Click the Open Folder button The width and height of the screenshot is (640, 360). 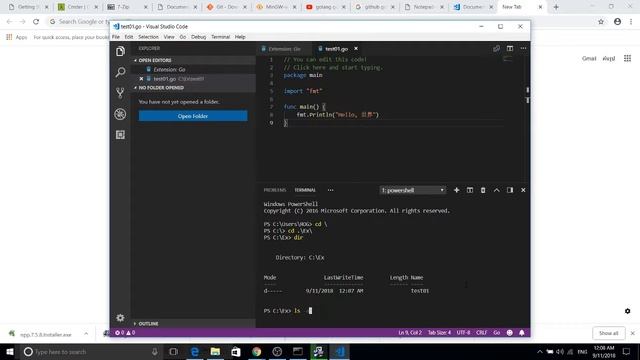tap(193, 116)
